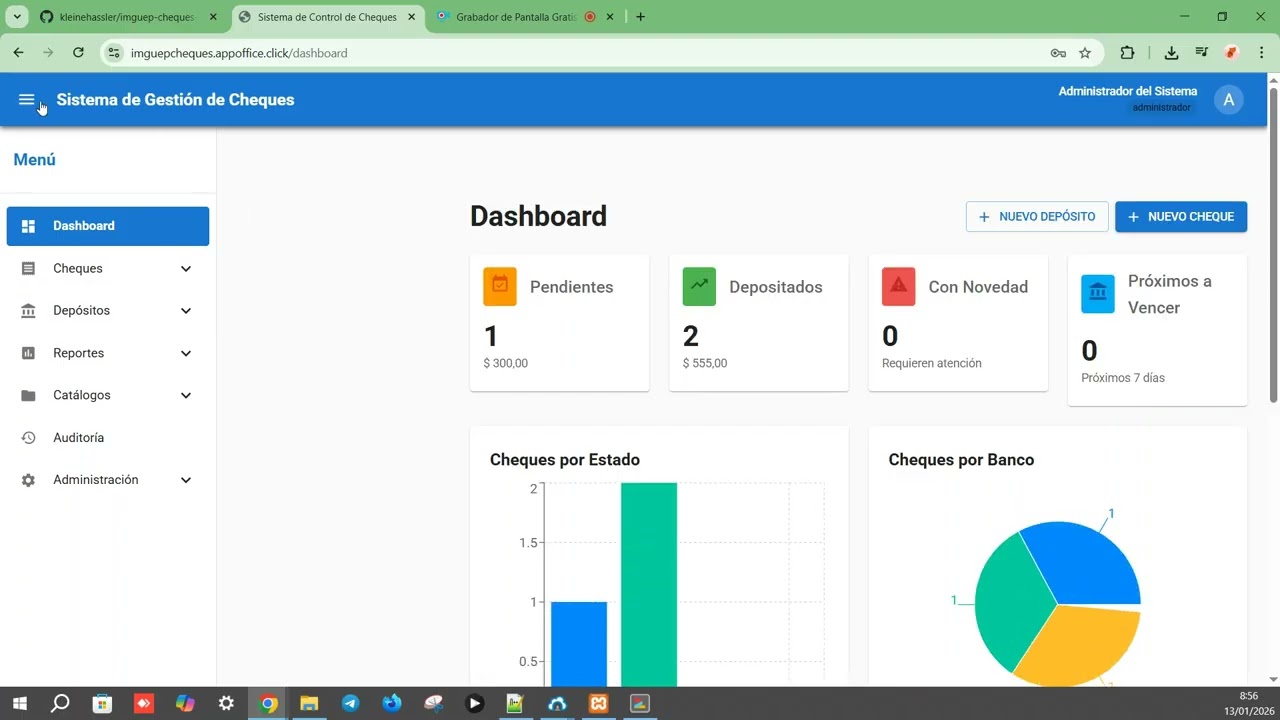Open Chrome's three-dot menu
The width and height of the screenshot is (1280, 720).
tap(1261, 53)
